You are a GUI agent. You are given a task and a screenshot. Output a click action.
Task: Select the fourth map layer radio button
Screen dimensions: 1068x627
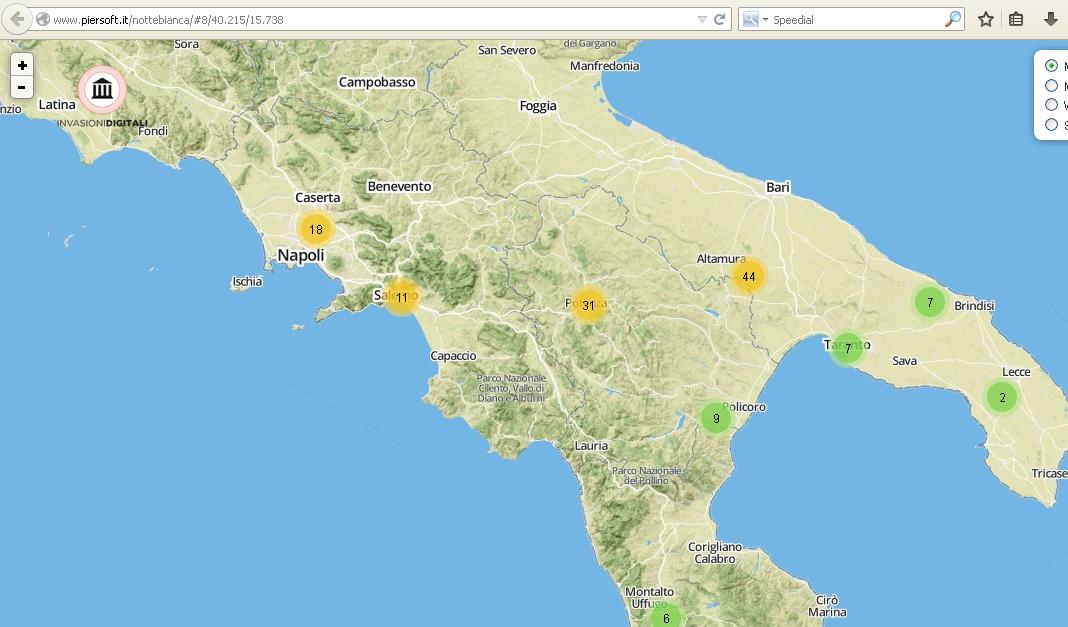tap(1051, 125)
